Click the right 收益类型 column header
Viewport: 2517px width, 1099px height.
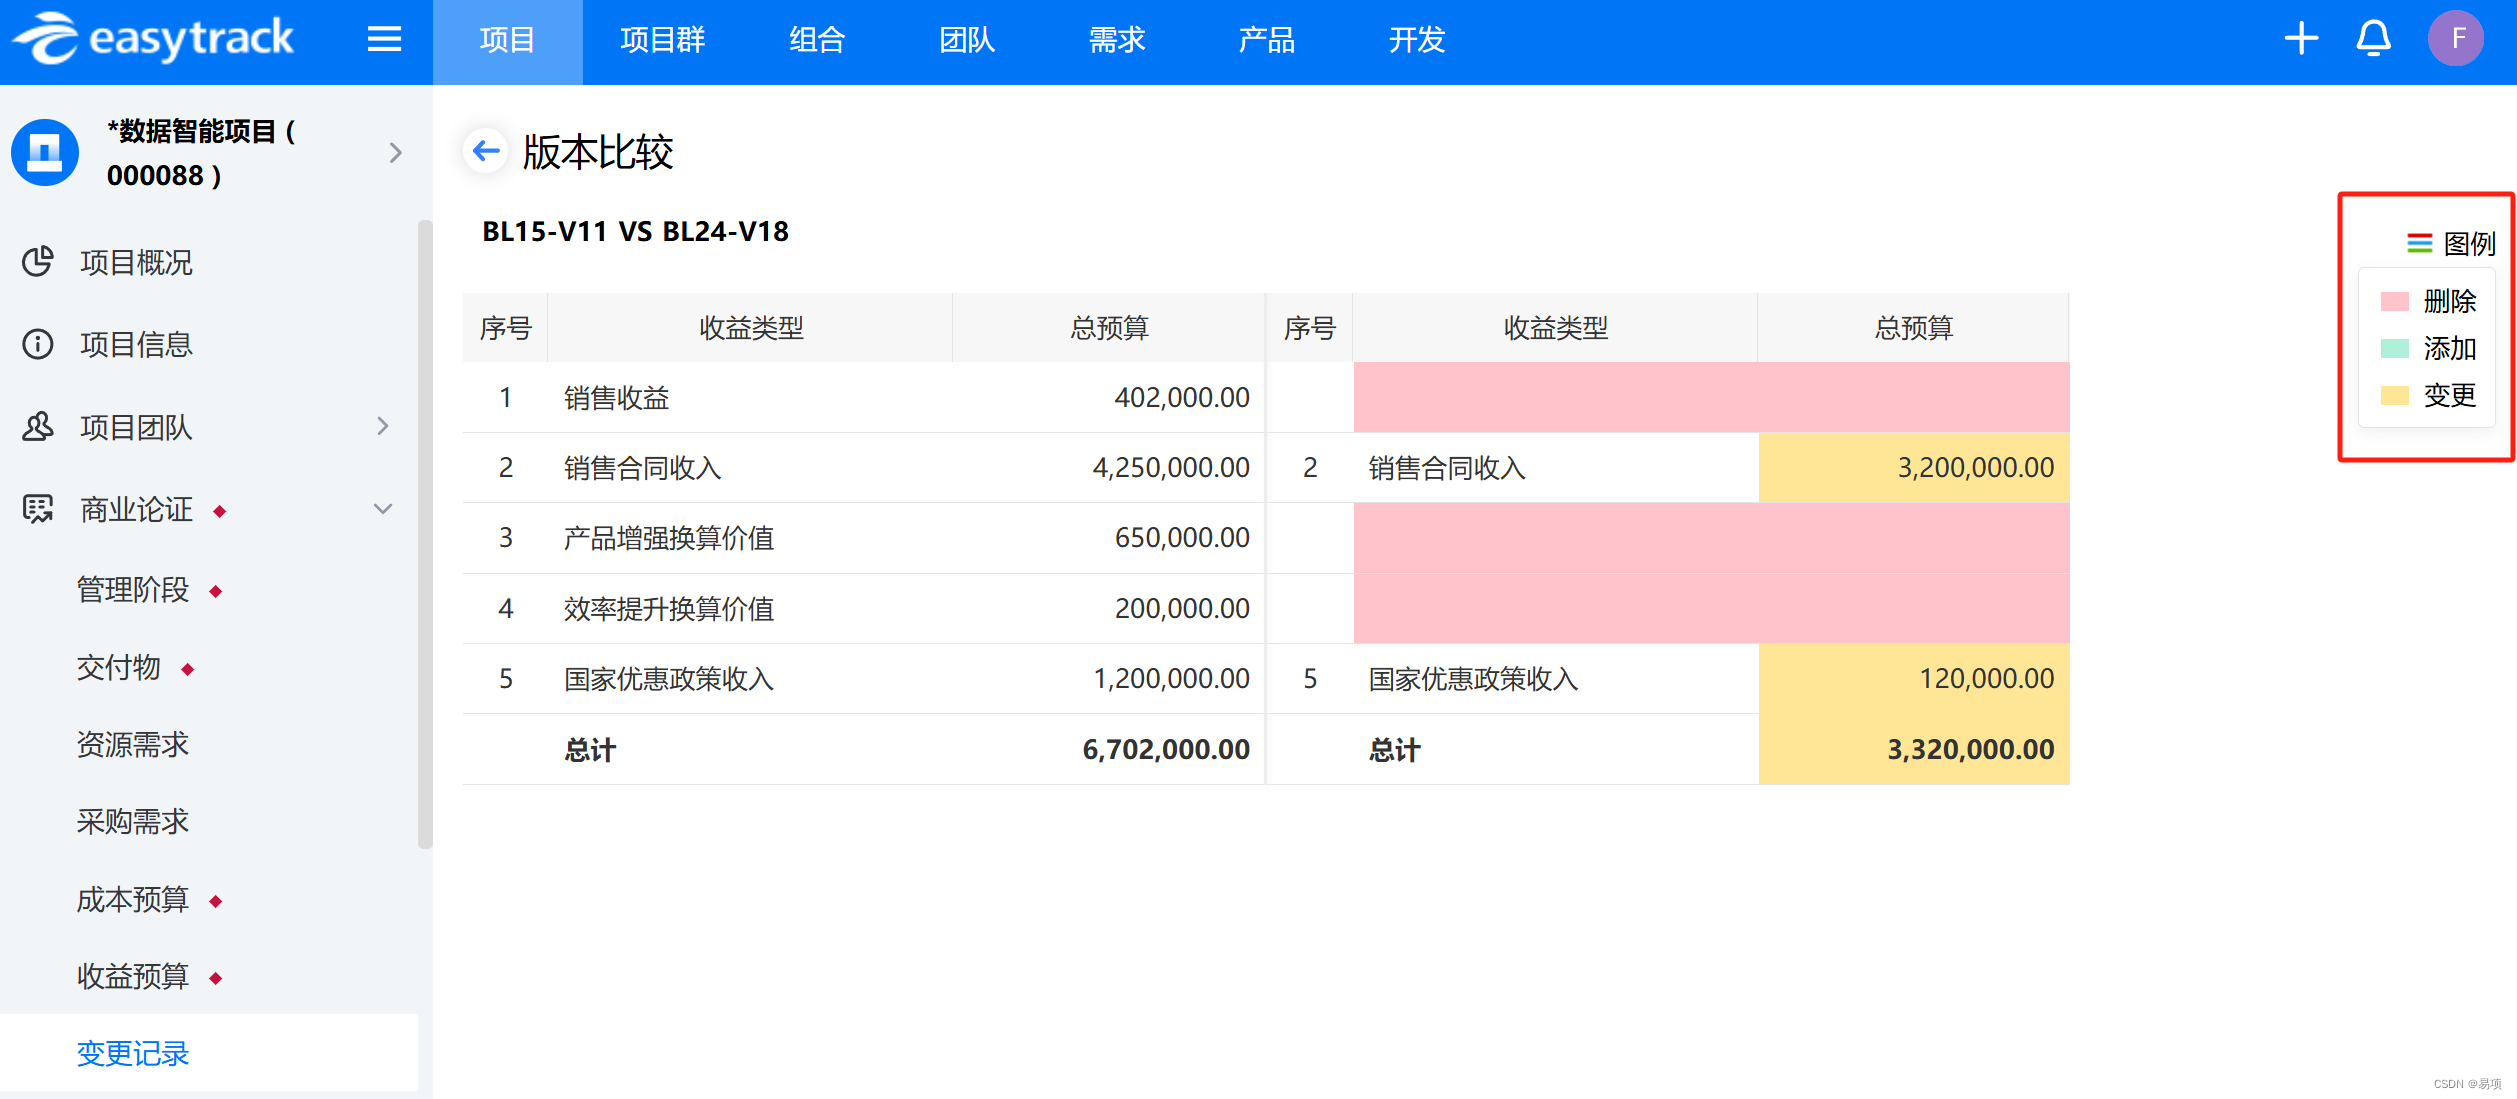point(1556,328)
